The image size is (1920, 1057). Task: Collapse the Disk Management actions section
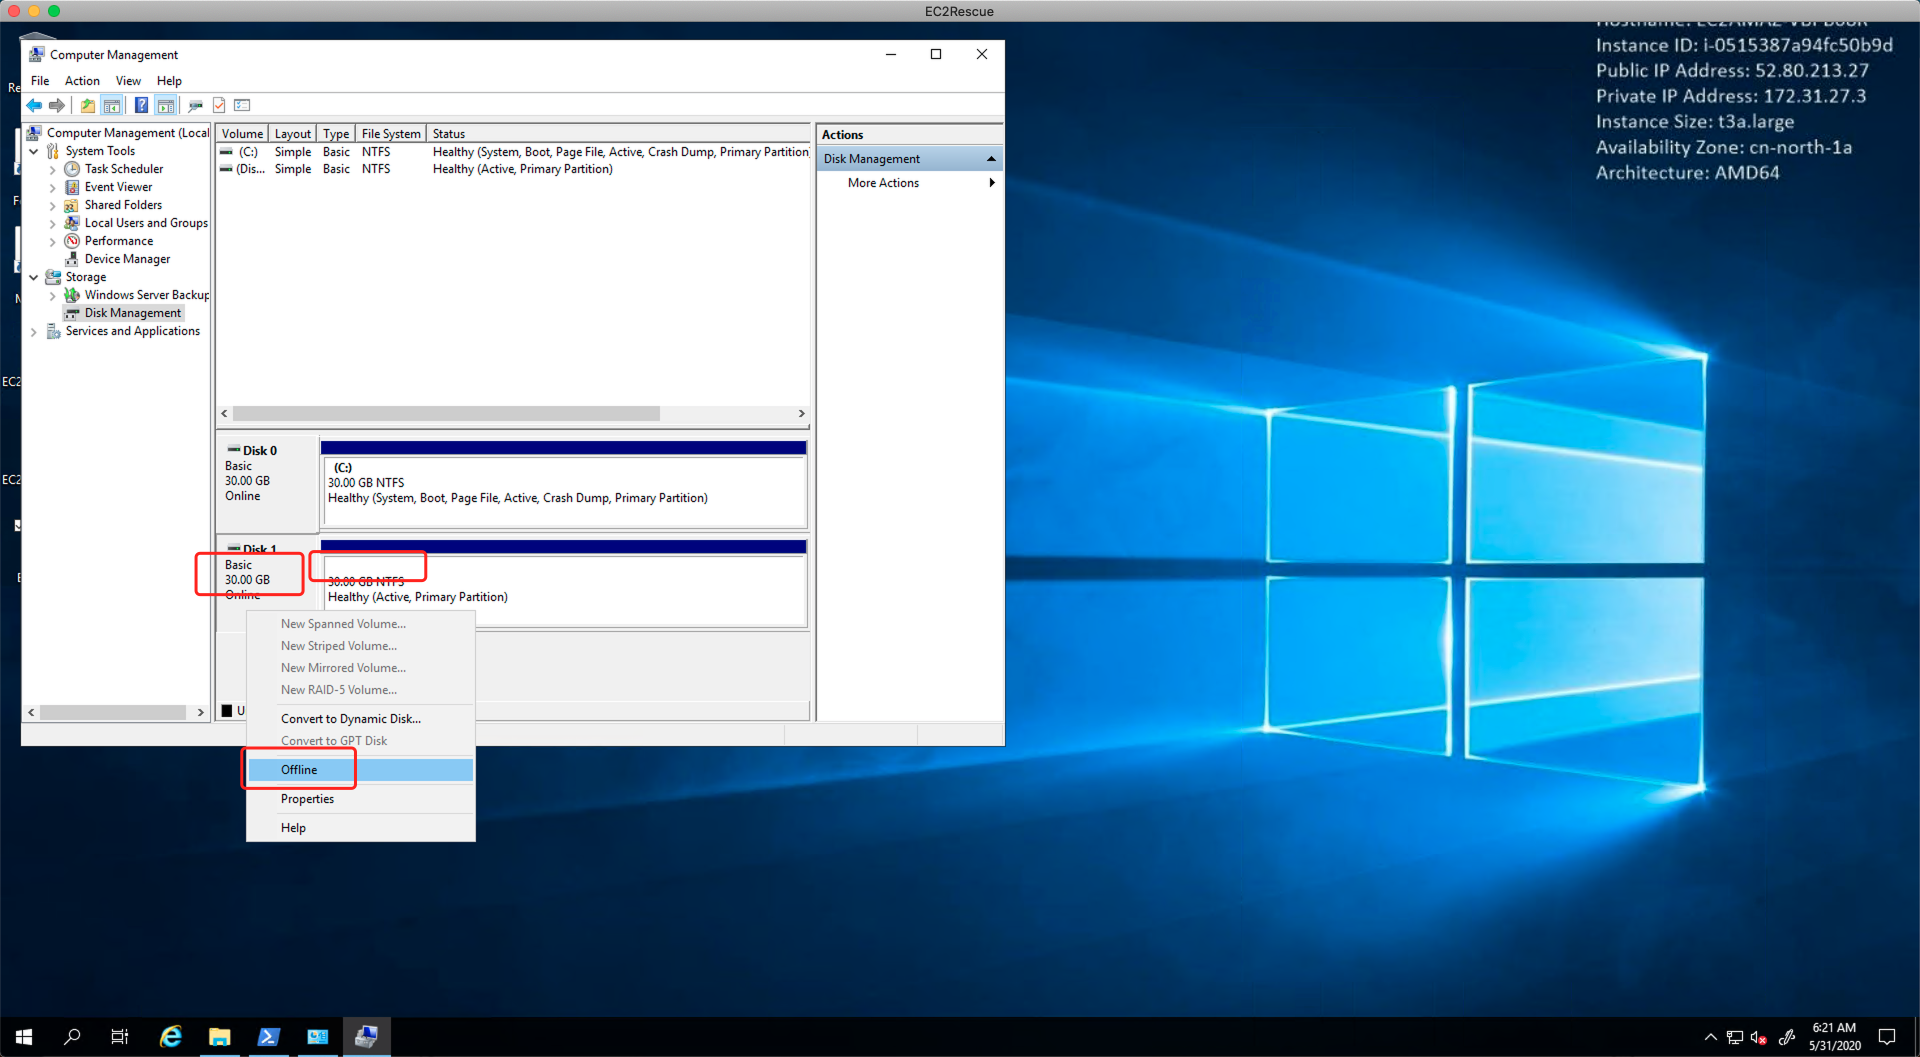tap(990, 159)
